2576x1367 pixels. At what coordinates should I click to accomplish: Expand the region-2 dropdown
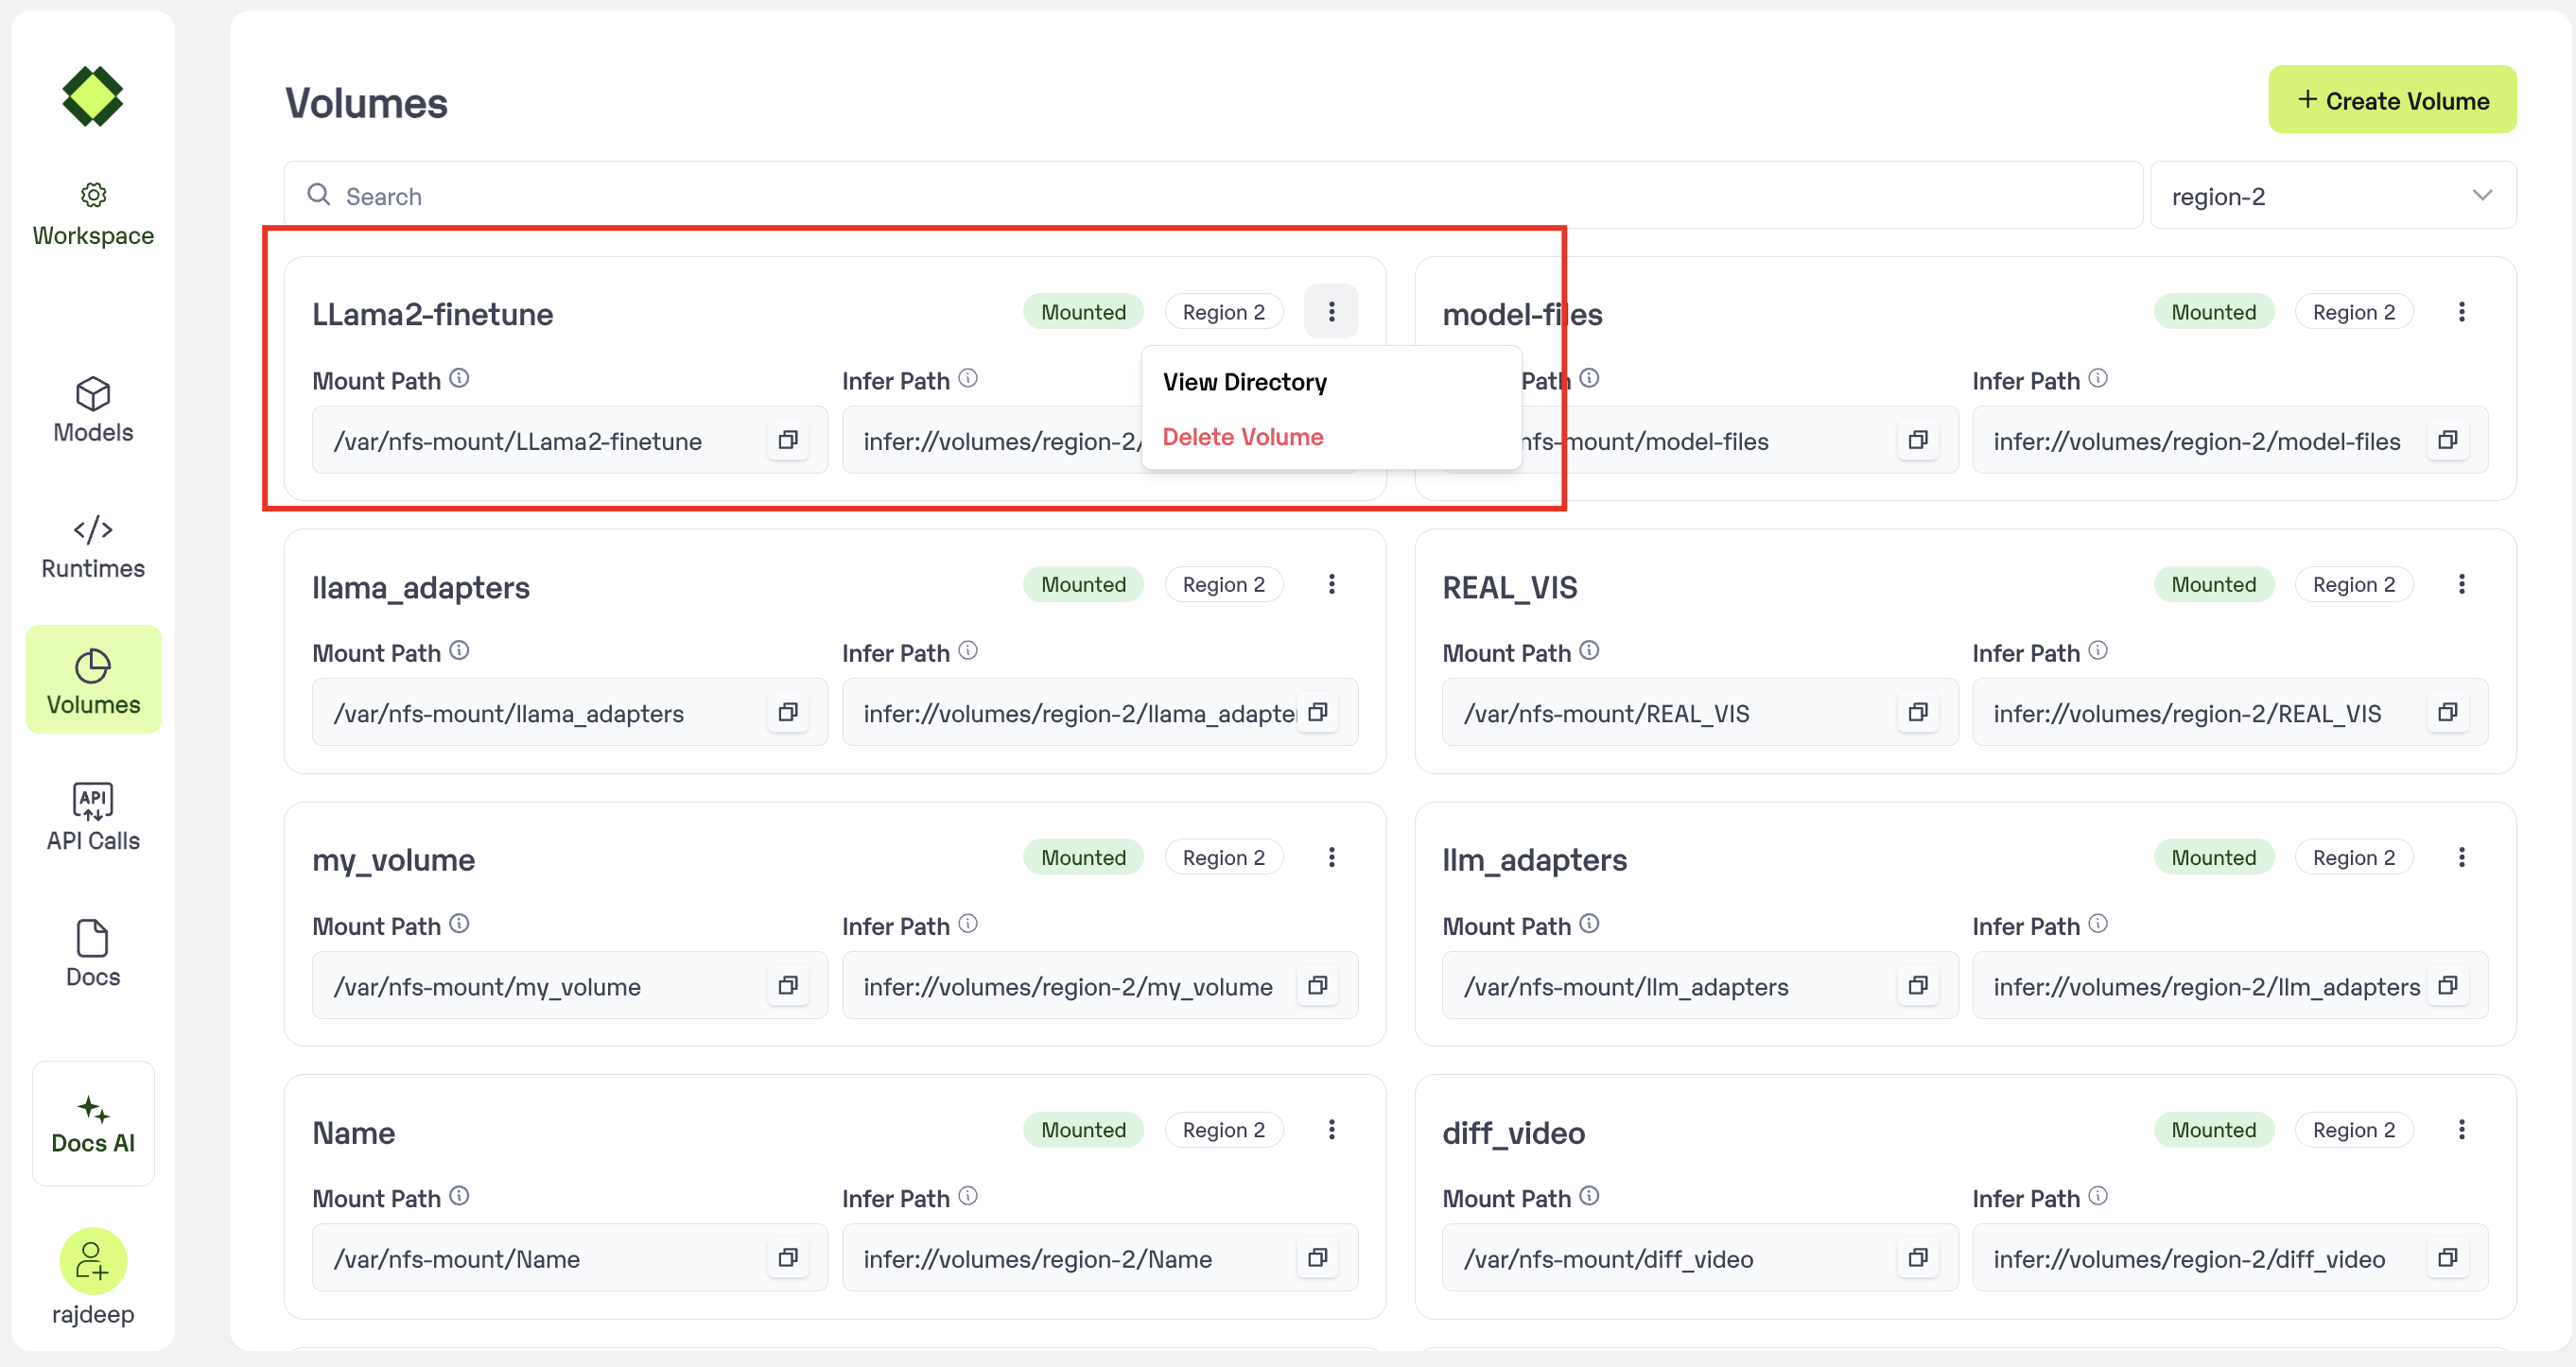(2332, 196)
